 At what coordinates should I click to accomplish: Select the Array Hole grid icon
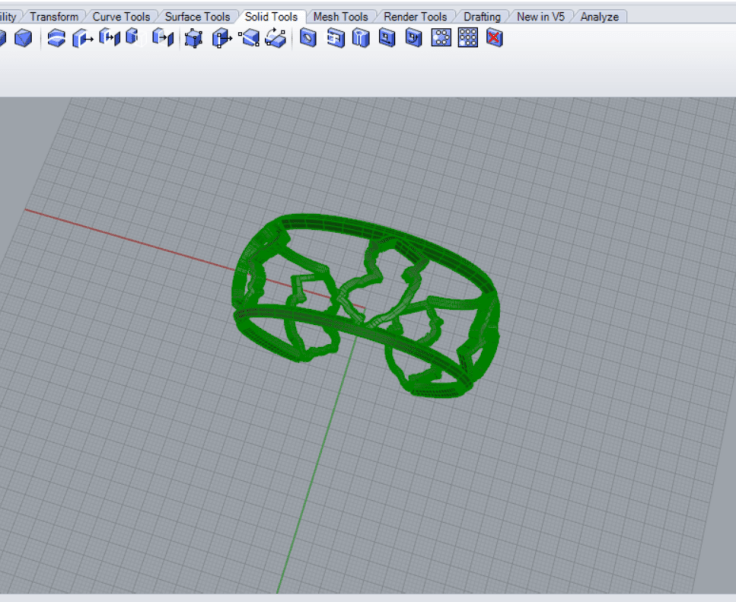point(467,38)
